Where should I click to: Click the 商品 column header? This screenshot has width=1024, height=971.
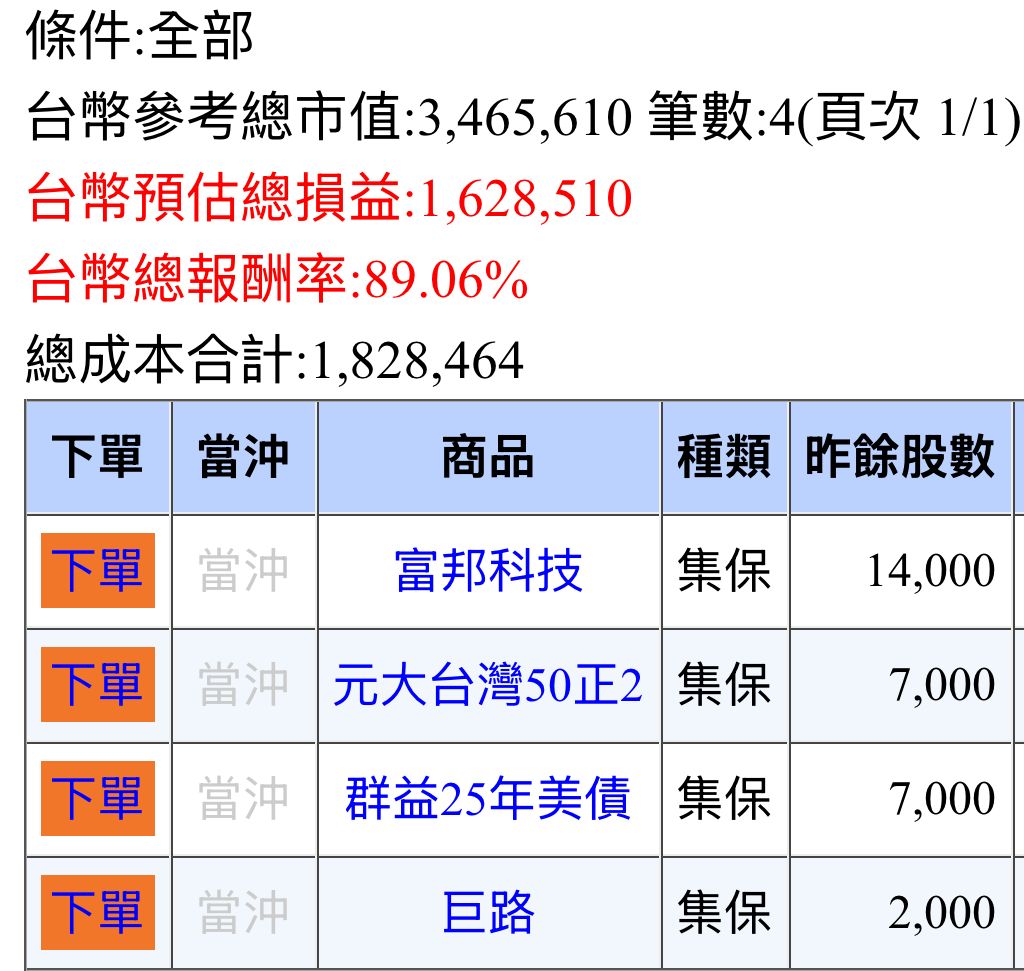488,457
